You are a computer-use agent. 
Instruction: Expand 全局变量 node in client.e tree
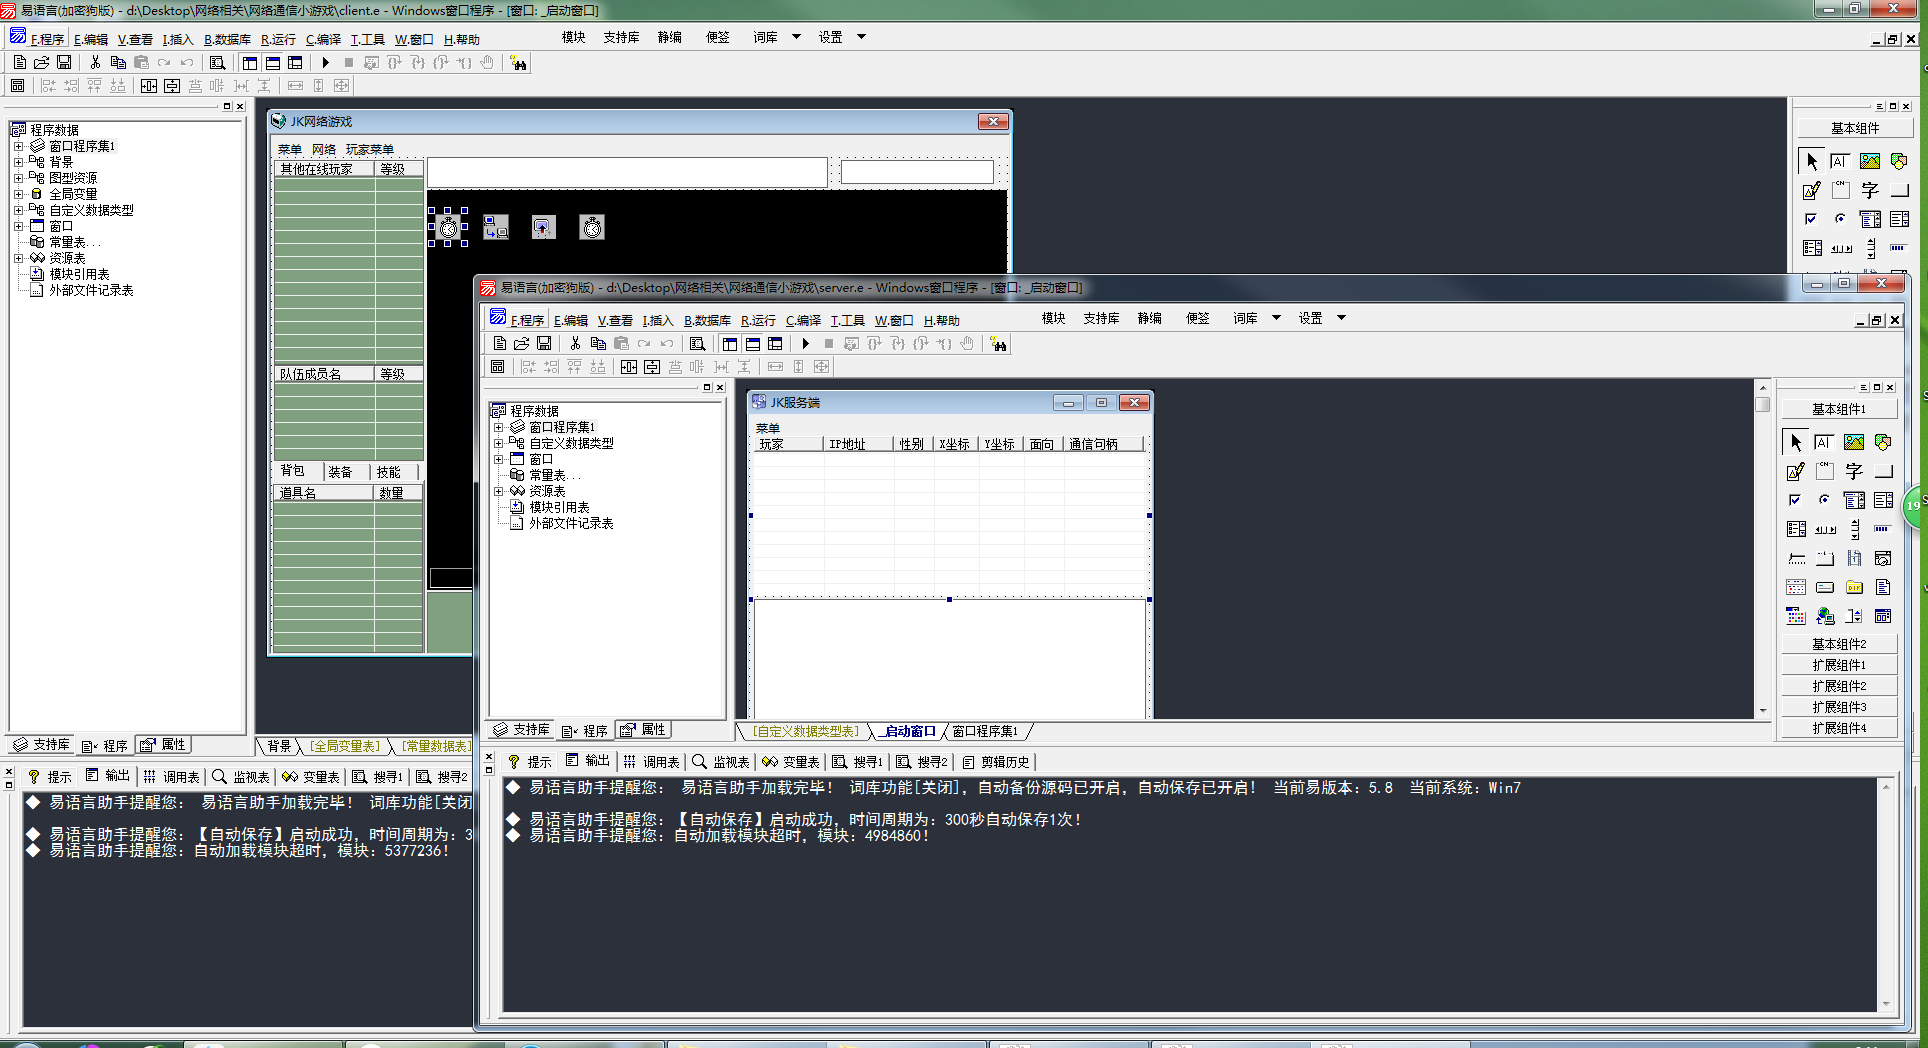18,194
